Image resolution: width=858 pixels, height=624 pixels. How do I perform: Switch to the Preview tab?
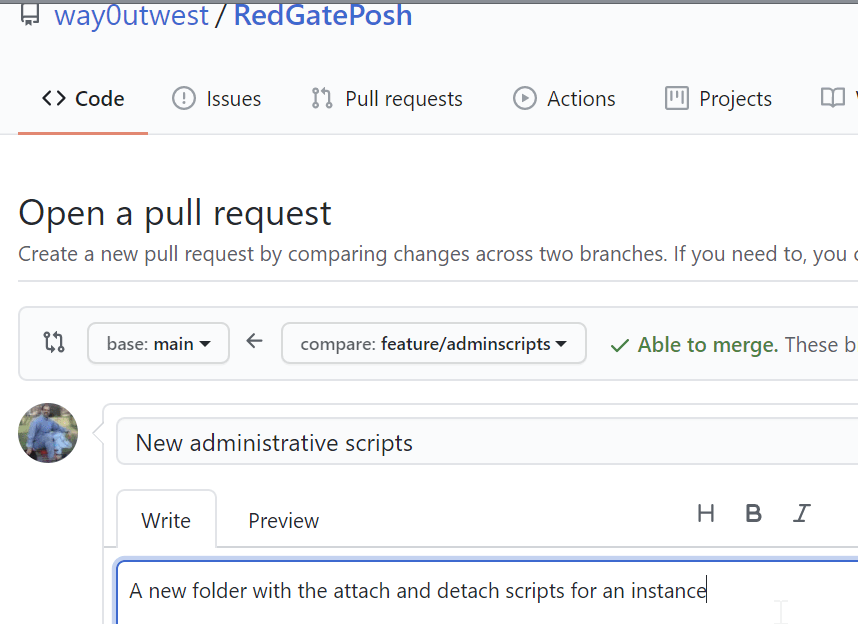point(284,520)
